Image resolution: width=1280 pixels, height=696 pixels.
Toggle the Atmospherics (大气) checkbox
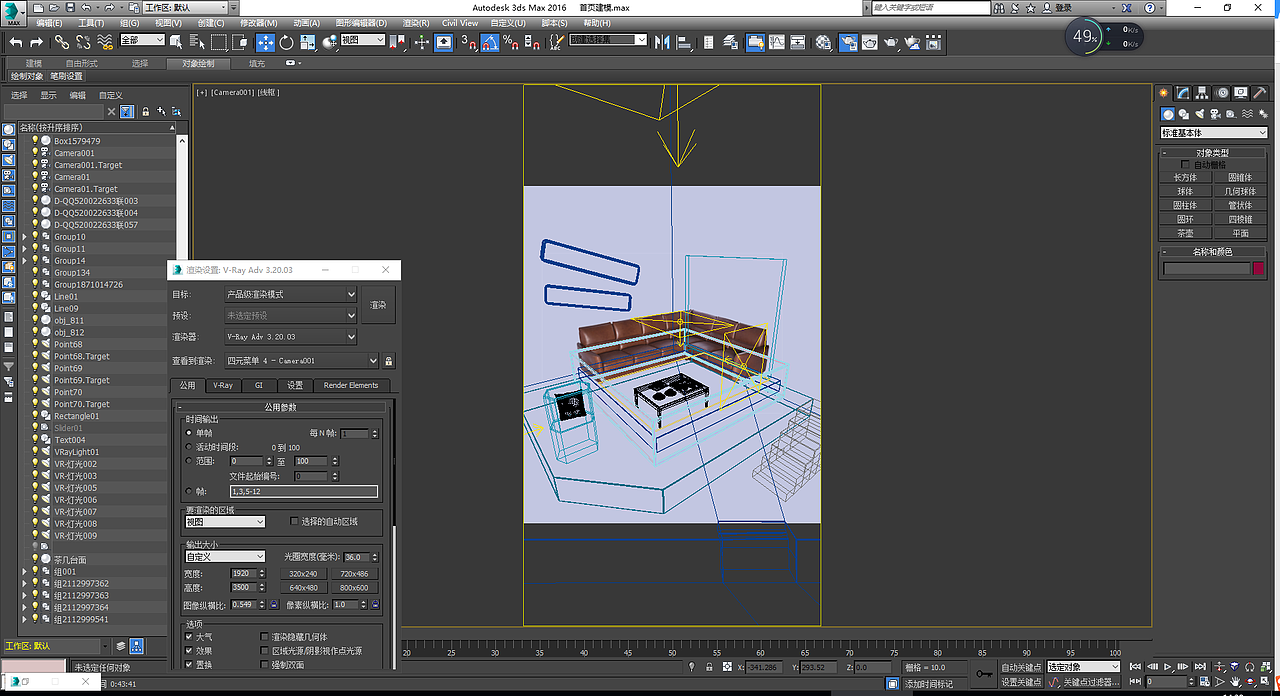190,637
